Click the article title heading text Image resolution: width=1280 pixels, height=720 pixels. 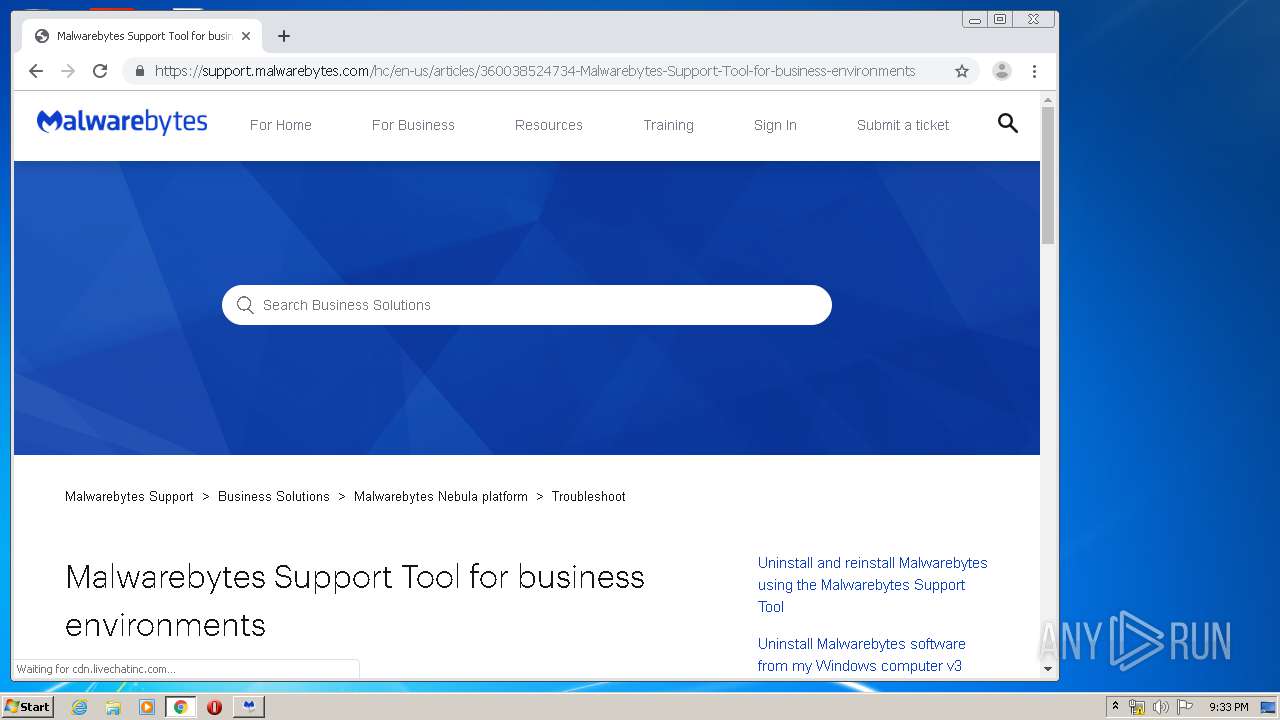[x=355, y=601]
